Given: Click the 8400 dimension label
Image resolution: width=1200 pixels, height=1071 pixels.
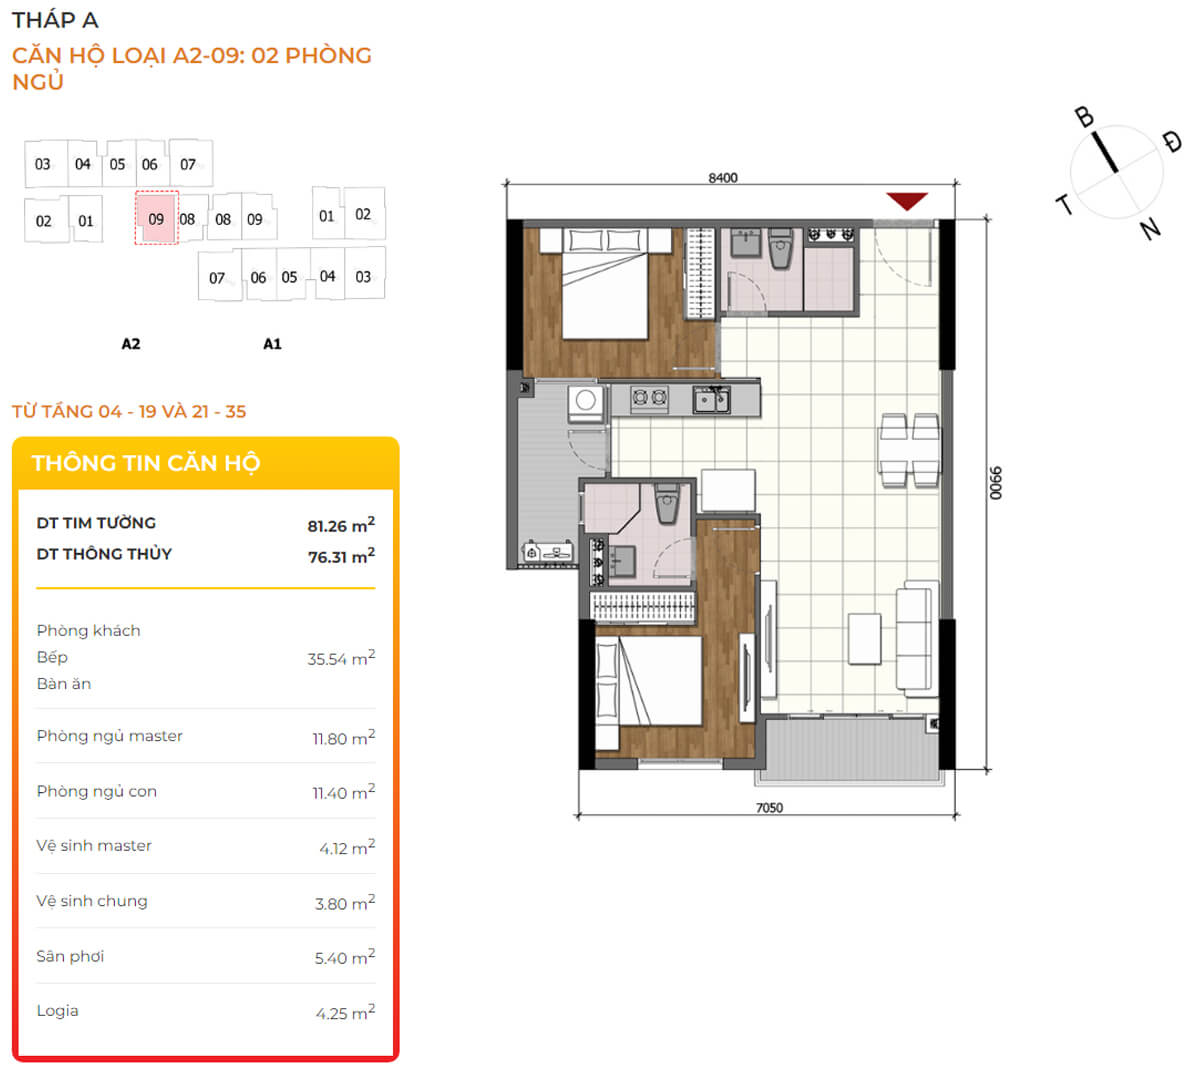Looking at the screenshot, I should point(722,178).
